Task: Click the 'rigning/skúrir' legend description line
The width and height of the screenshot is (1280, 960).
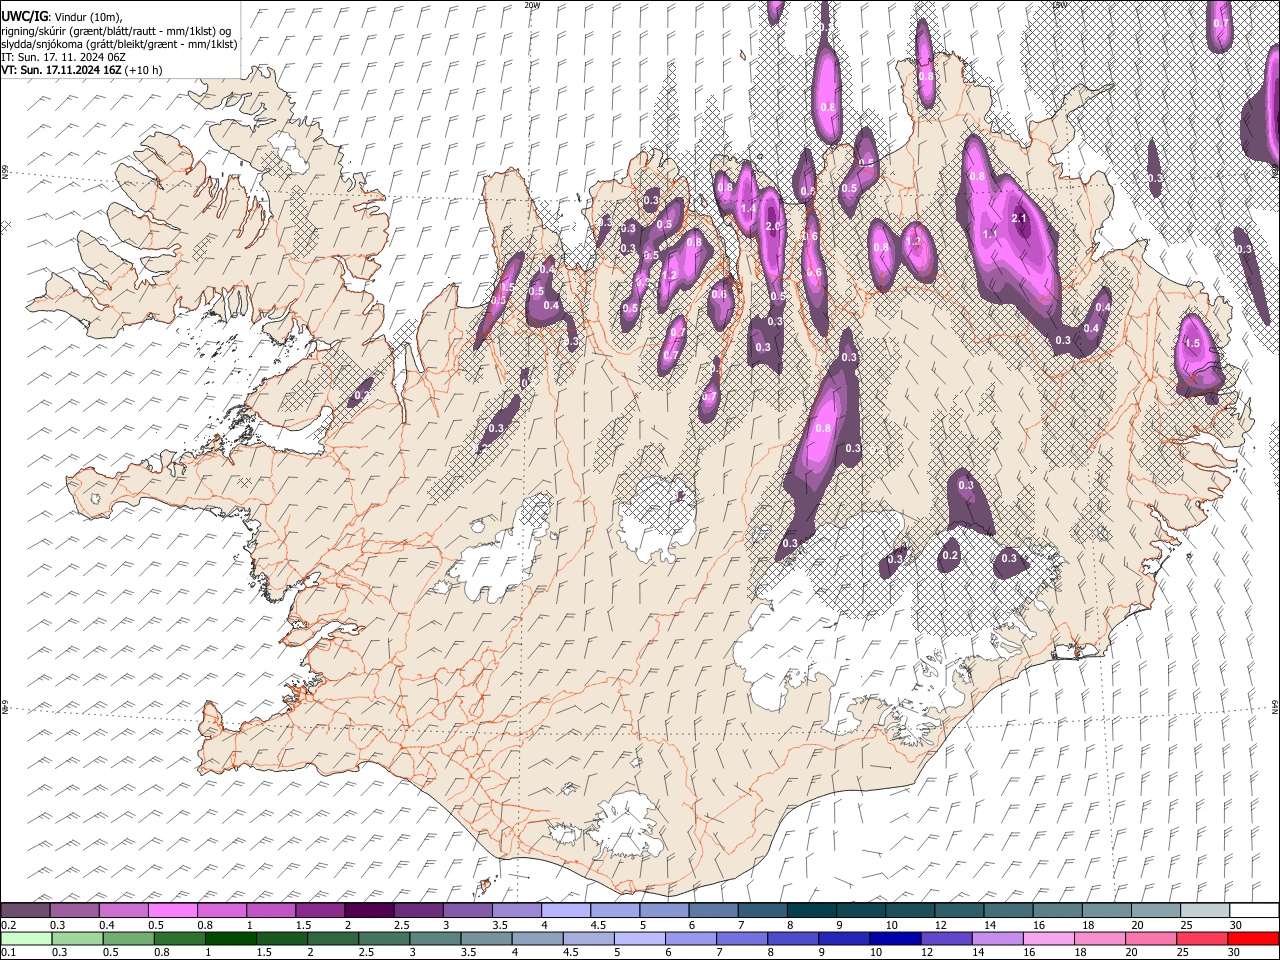Action: pyautogui.click(x=117, y=31)
